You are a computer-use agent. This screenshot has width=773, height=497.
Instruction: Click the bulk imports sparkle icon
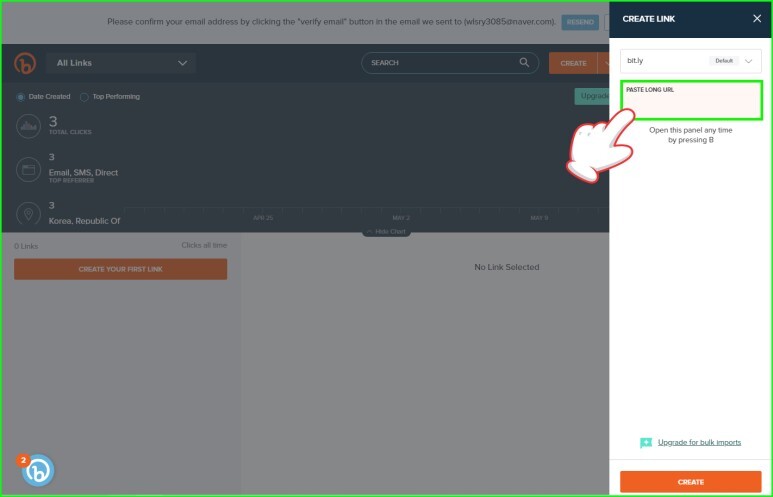pos(645,443)
